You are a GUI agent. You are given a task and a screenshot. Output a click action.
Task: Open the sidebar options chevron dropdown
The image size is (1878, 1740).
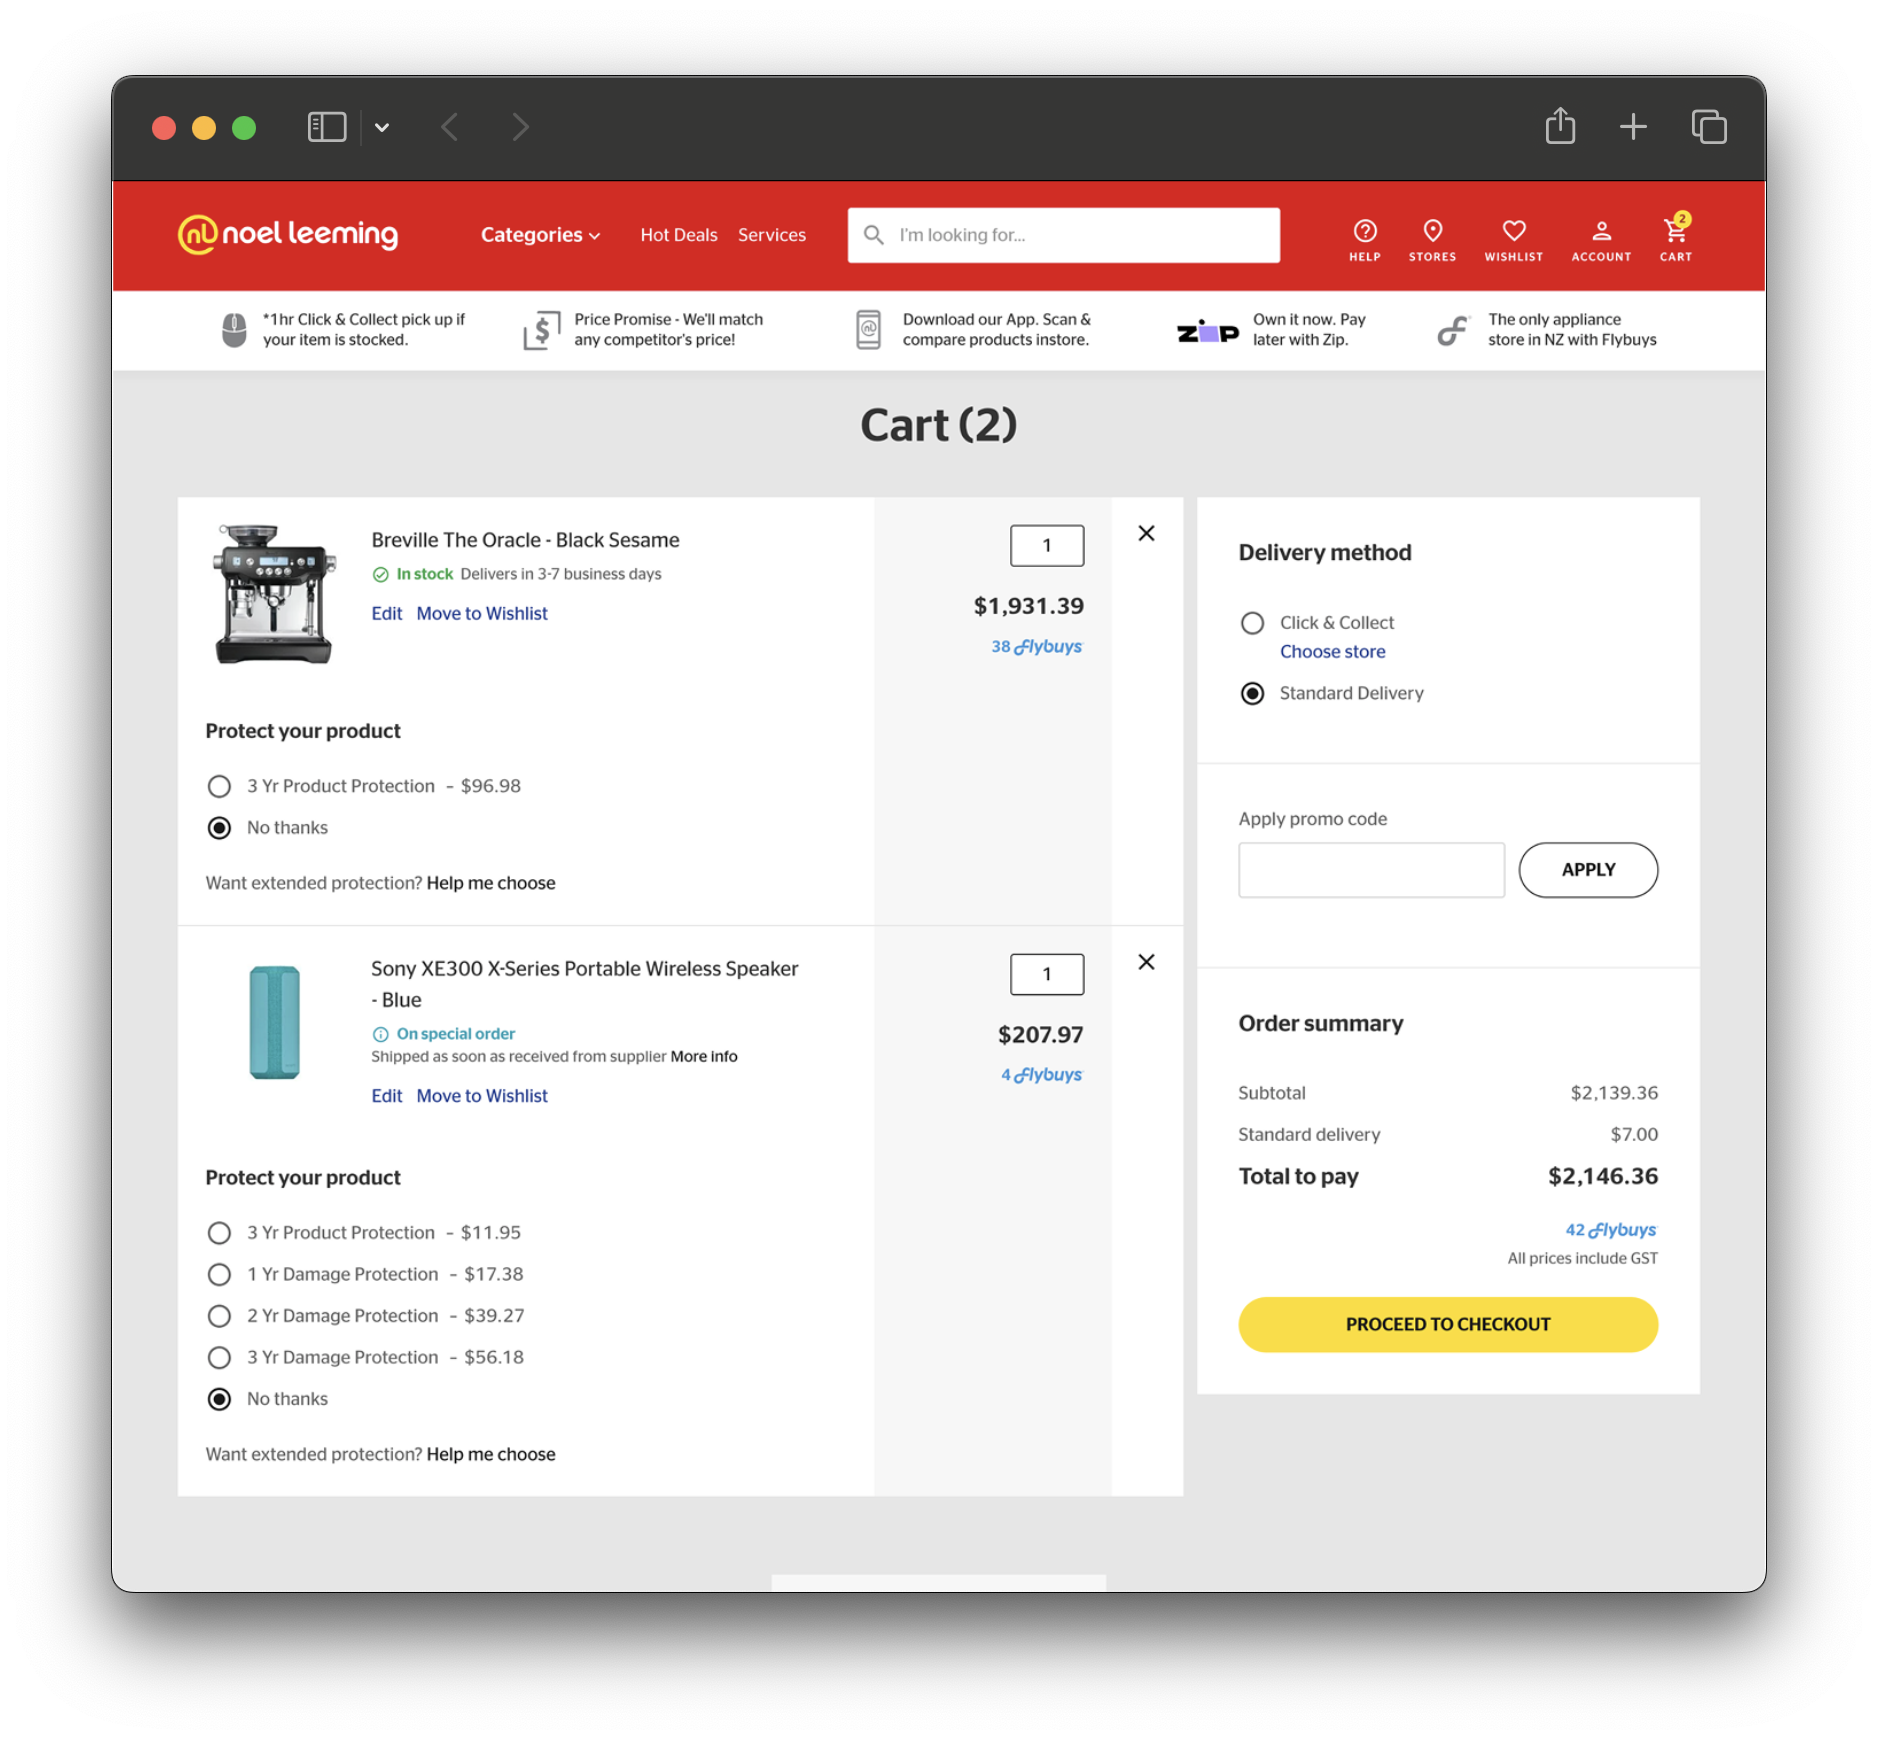382,127
